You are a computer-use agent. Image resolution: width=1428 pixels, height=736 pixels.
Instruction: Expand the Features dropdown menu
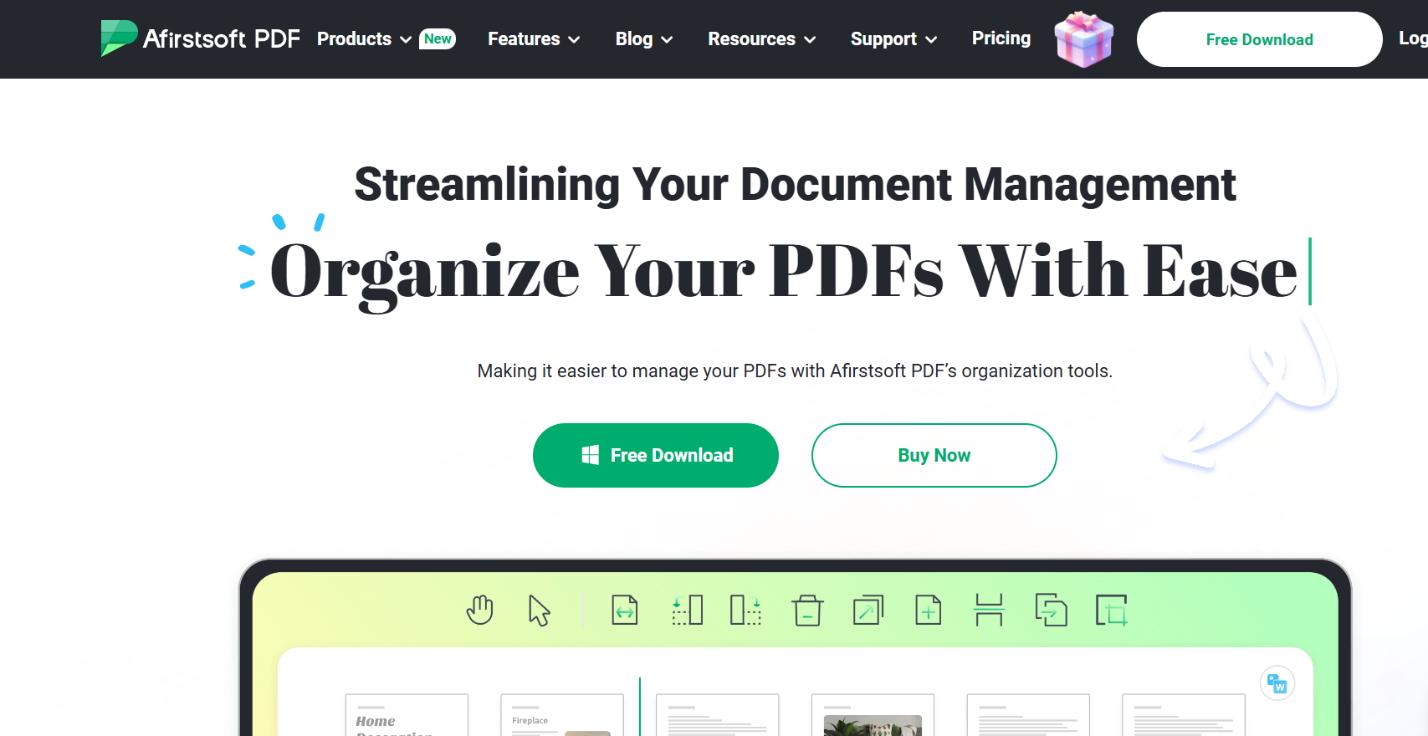[534, 39]
